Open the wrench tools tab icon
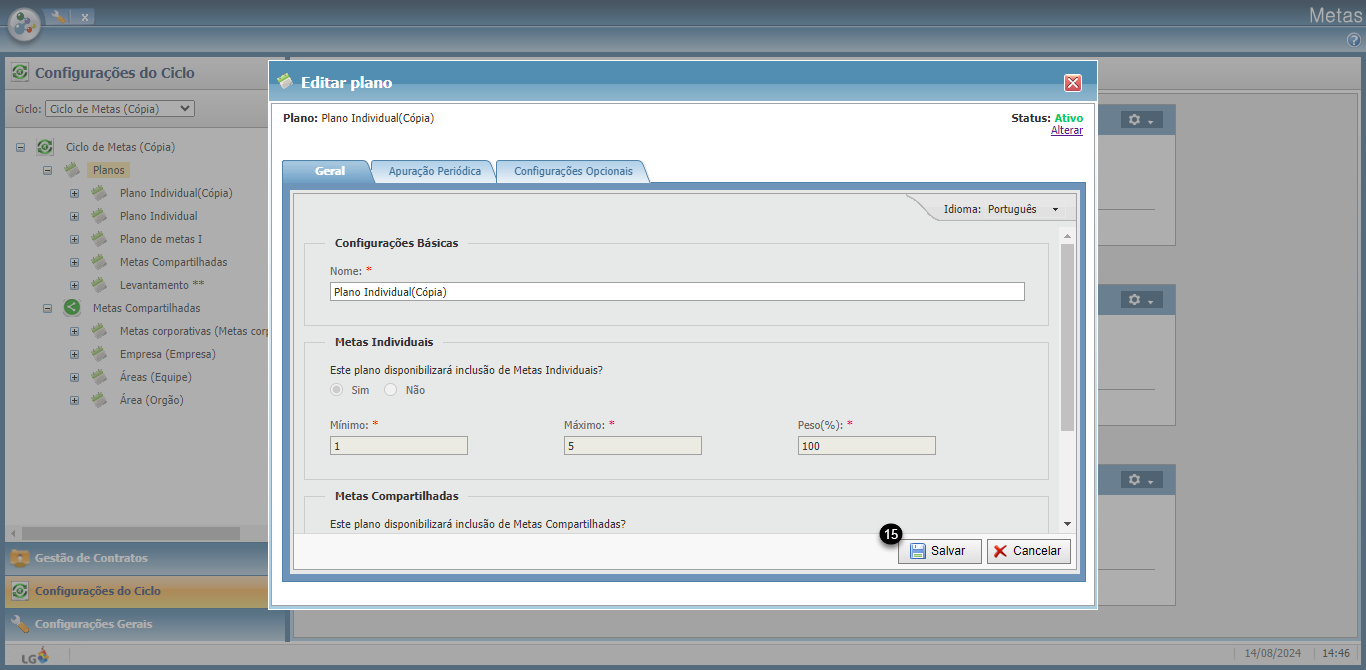 pyautogui.click(x=58, y=16)
